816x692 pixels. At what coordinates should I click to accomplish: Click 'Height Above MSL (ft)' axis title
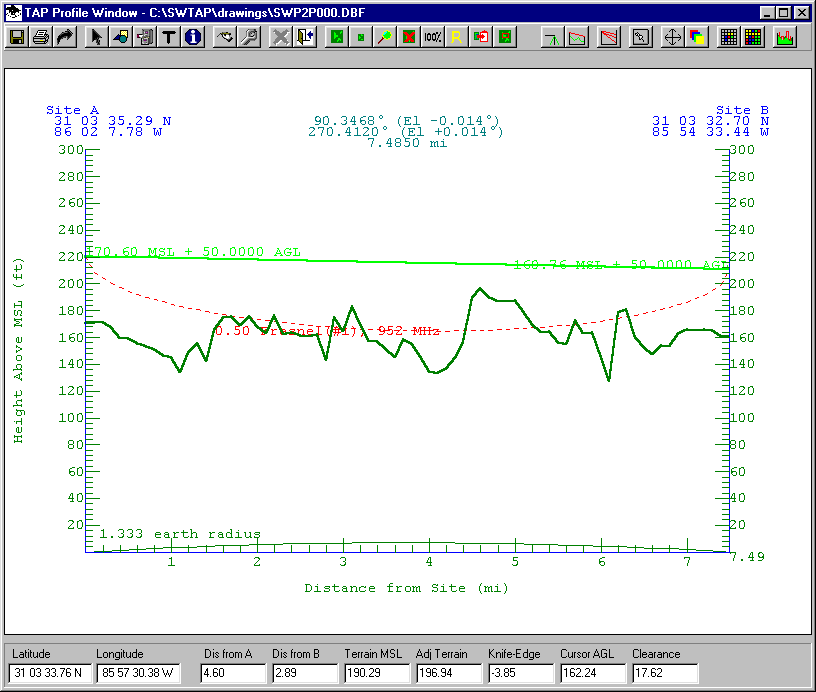[x=18, y=351]
